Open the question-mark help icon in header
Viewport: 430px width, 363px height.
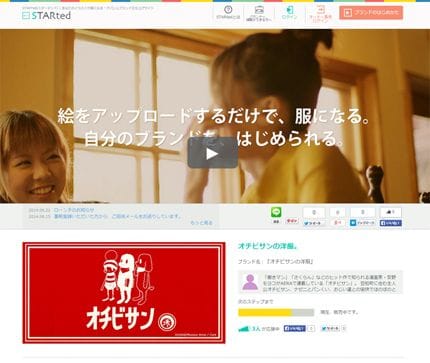[x=228, y=9]
